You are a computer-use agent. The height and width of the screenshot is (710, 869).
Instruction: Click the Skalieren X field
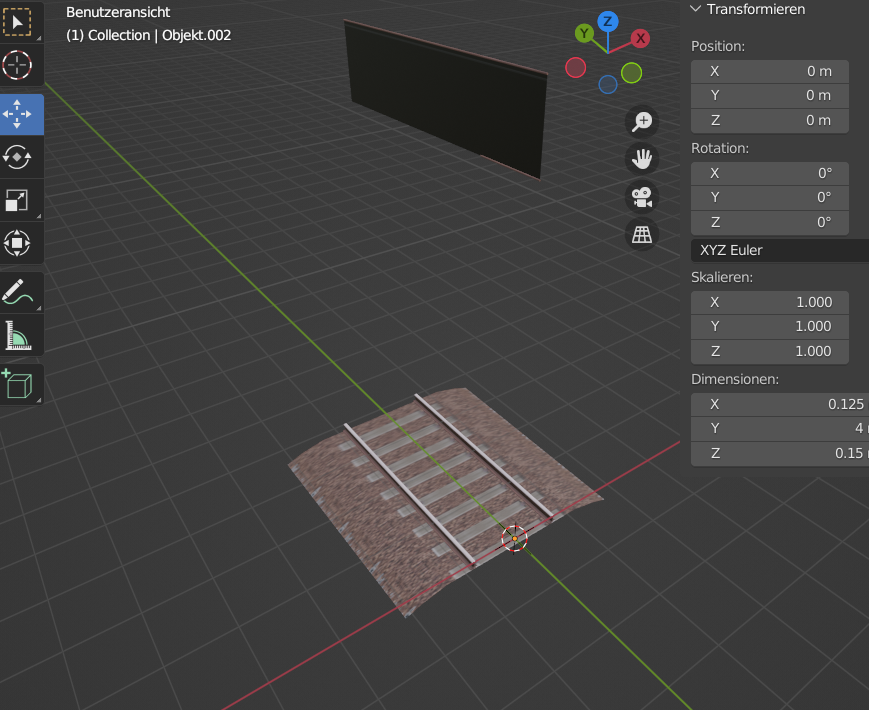(x=770, y=302)
